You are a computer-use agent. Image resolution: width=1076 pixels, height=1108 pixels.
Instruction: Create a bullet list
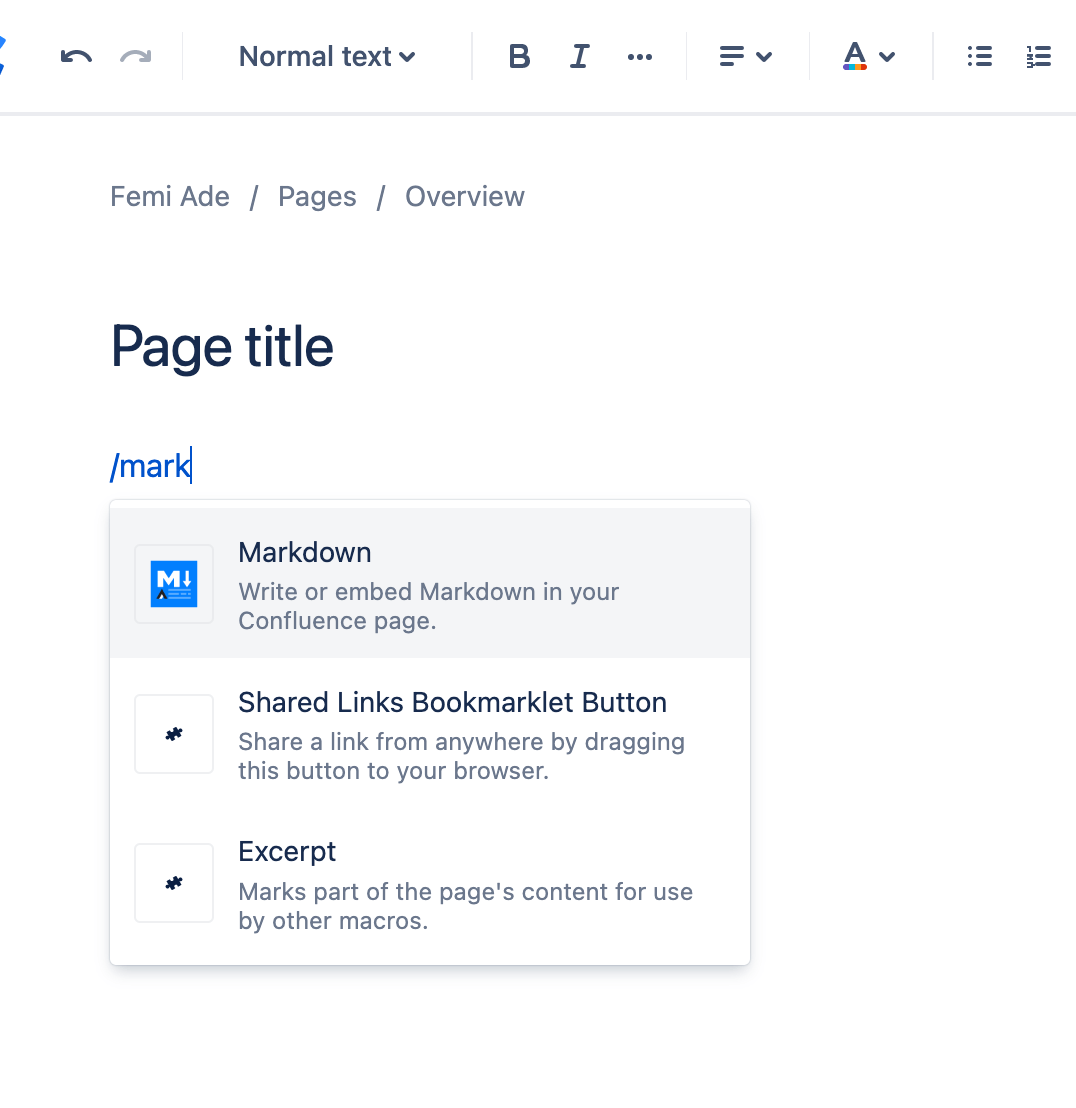pyautogui.click(x=979, y=57)
